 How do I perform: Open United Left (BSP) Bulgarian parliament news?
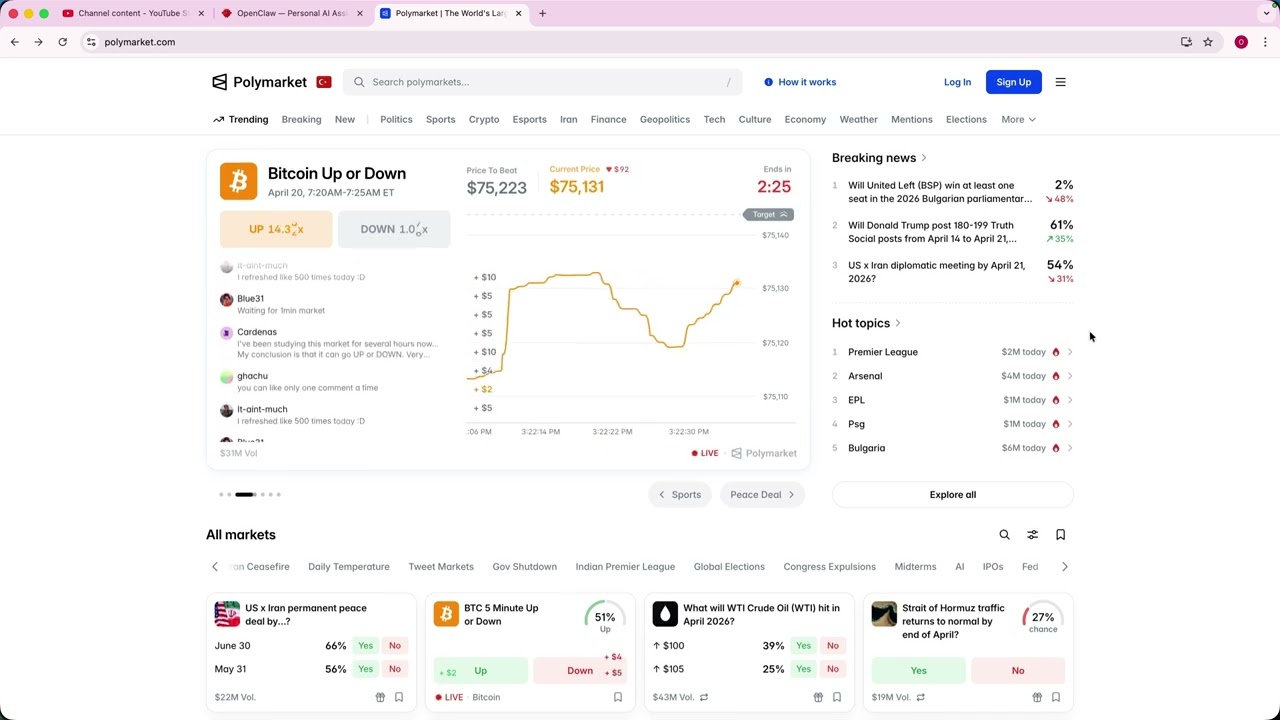(952, 192)
